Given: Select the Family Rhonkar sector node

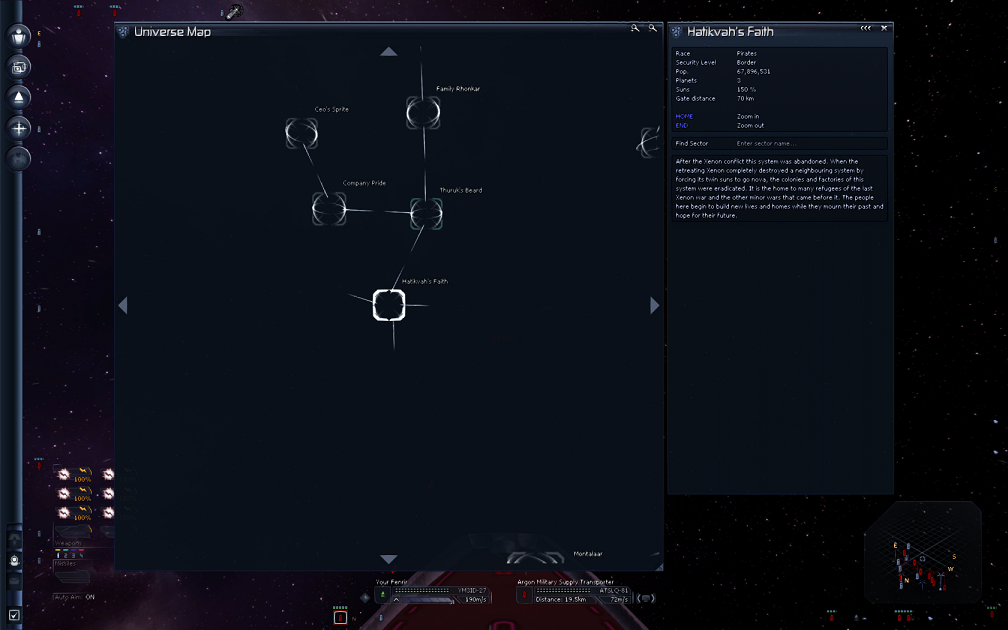Looking at the screenshot, I should (x=423, y=112).
